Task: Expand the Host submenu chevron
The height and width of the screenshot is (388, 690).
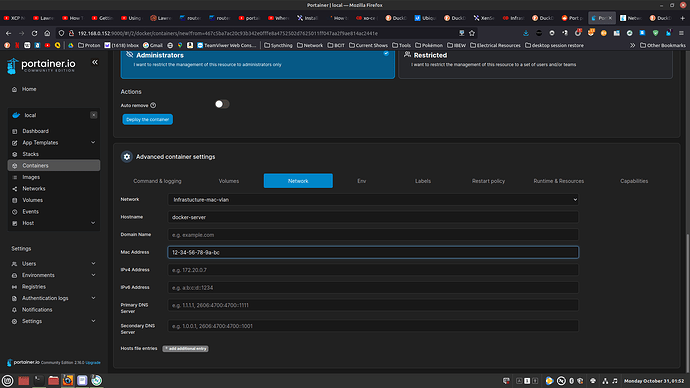Action: pos(93,223)
